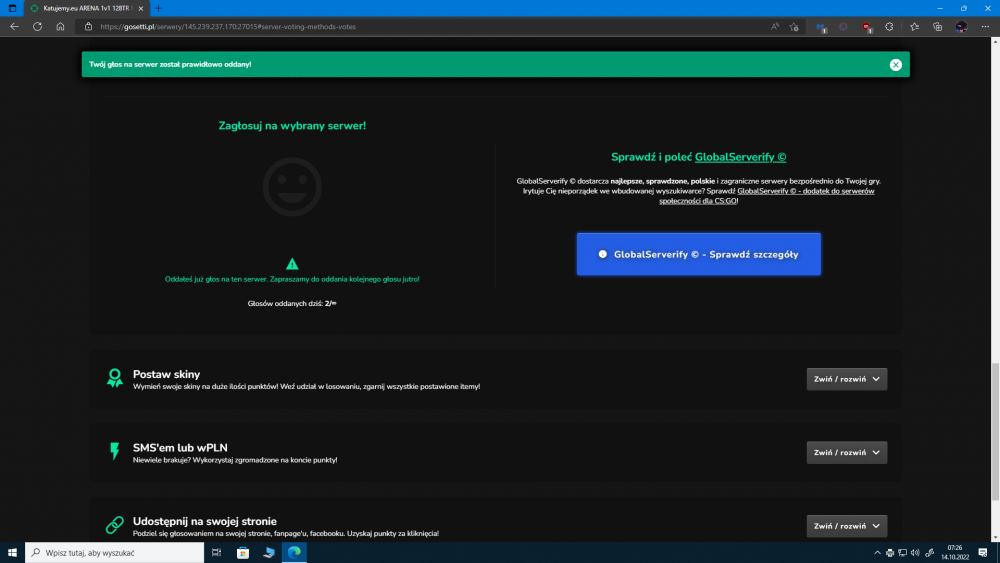Open the tab actions menu icon

tap(12, 8)
